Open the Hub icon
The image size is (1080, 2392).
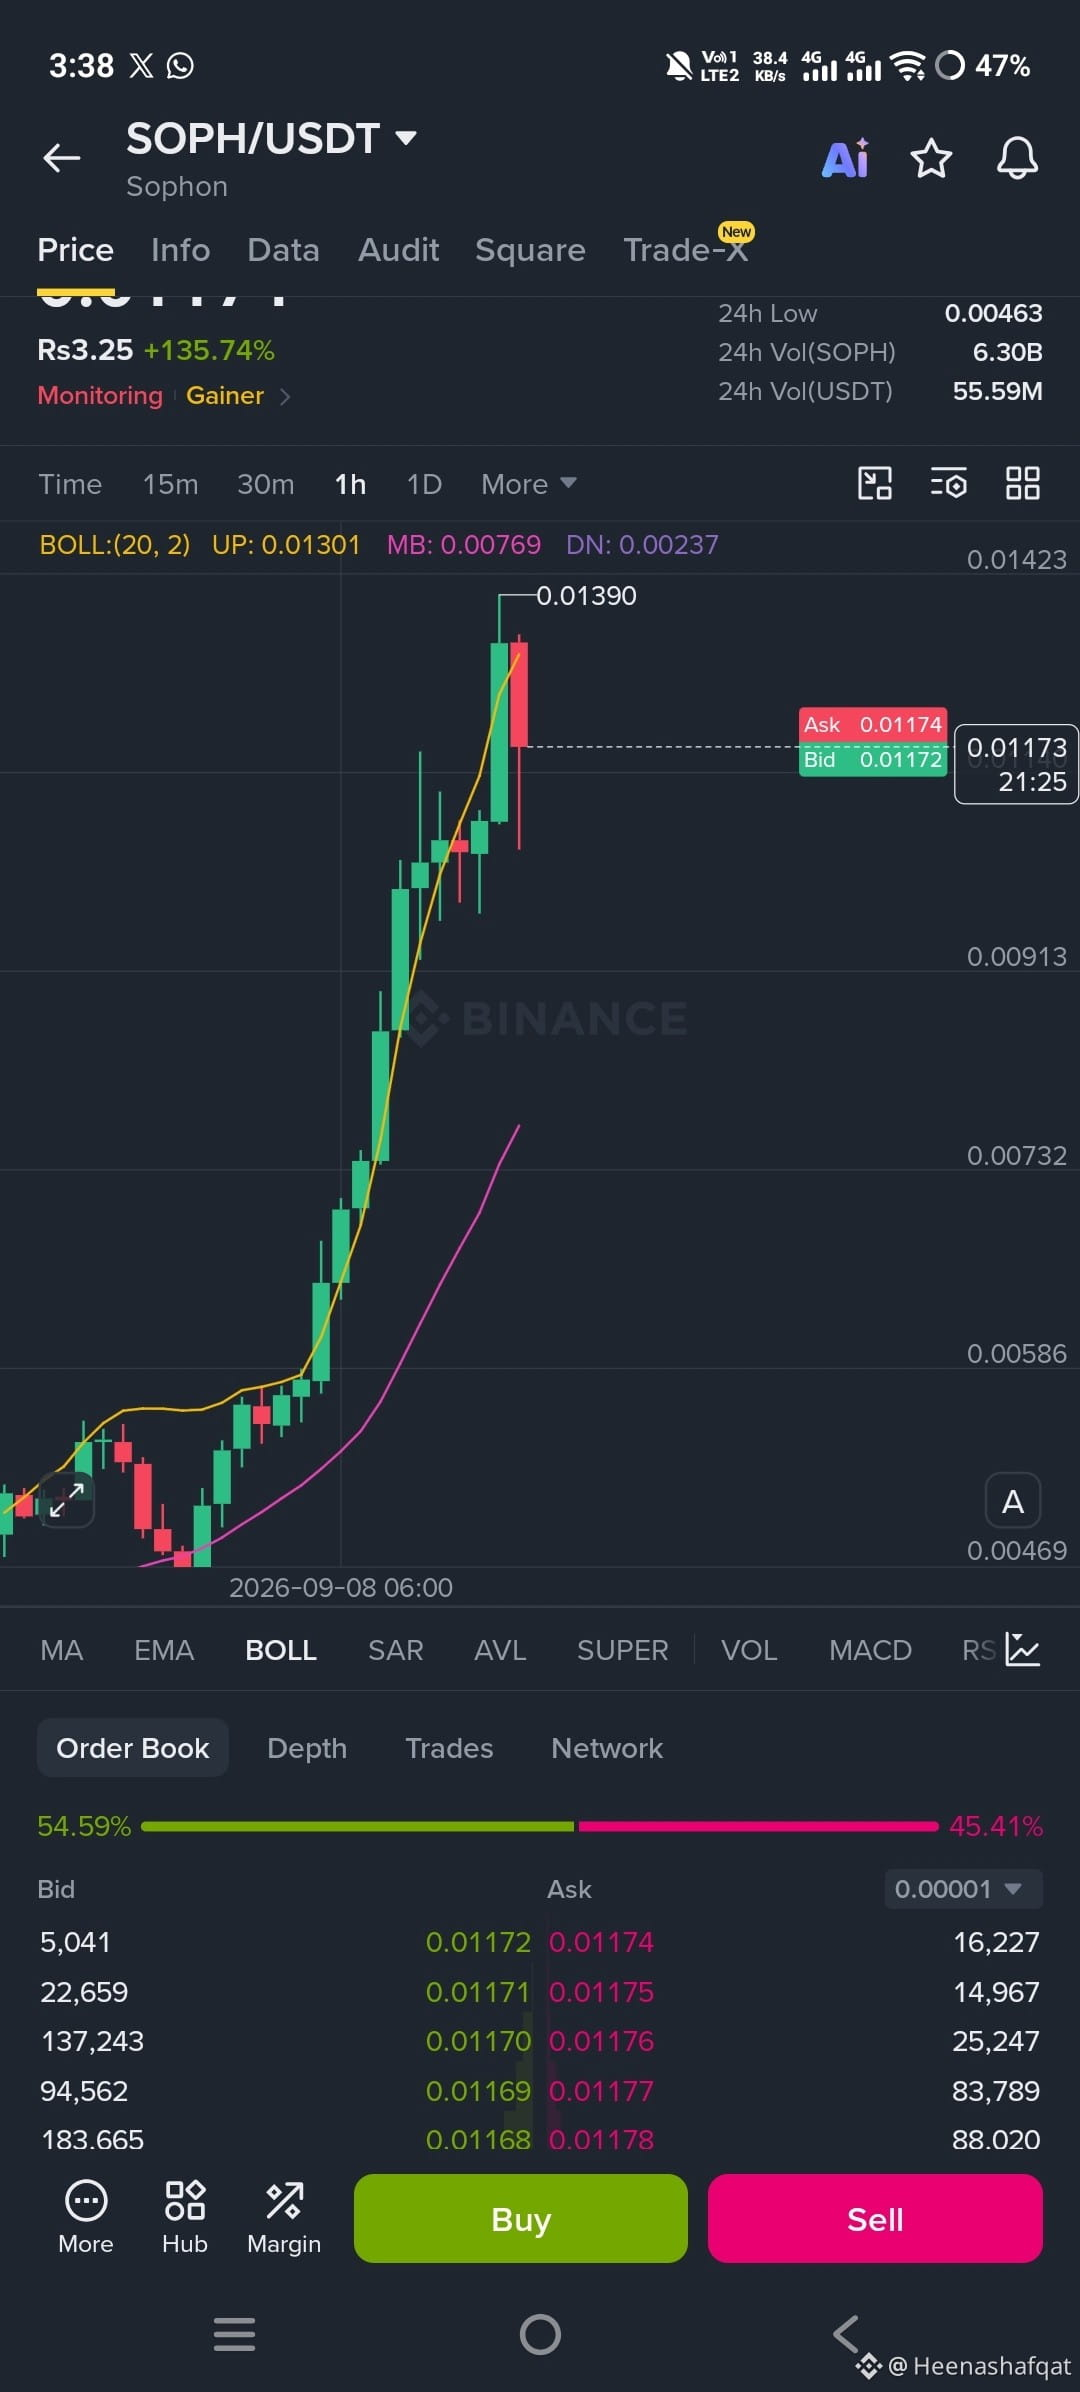pyautogui.click(x=185, y=2217)
